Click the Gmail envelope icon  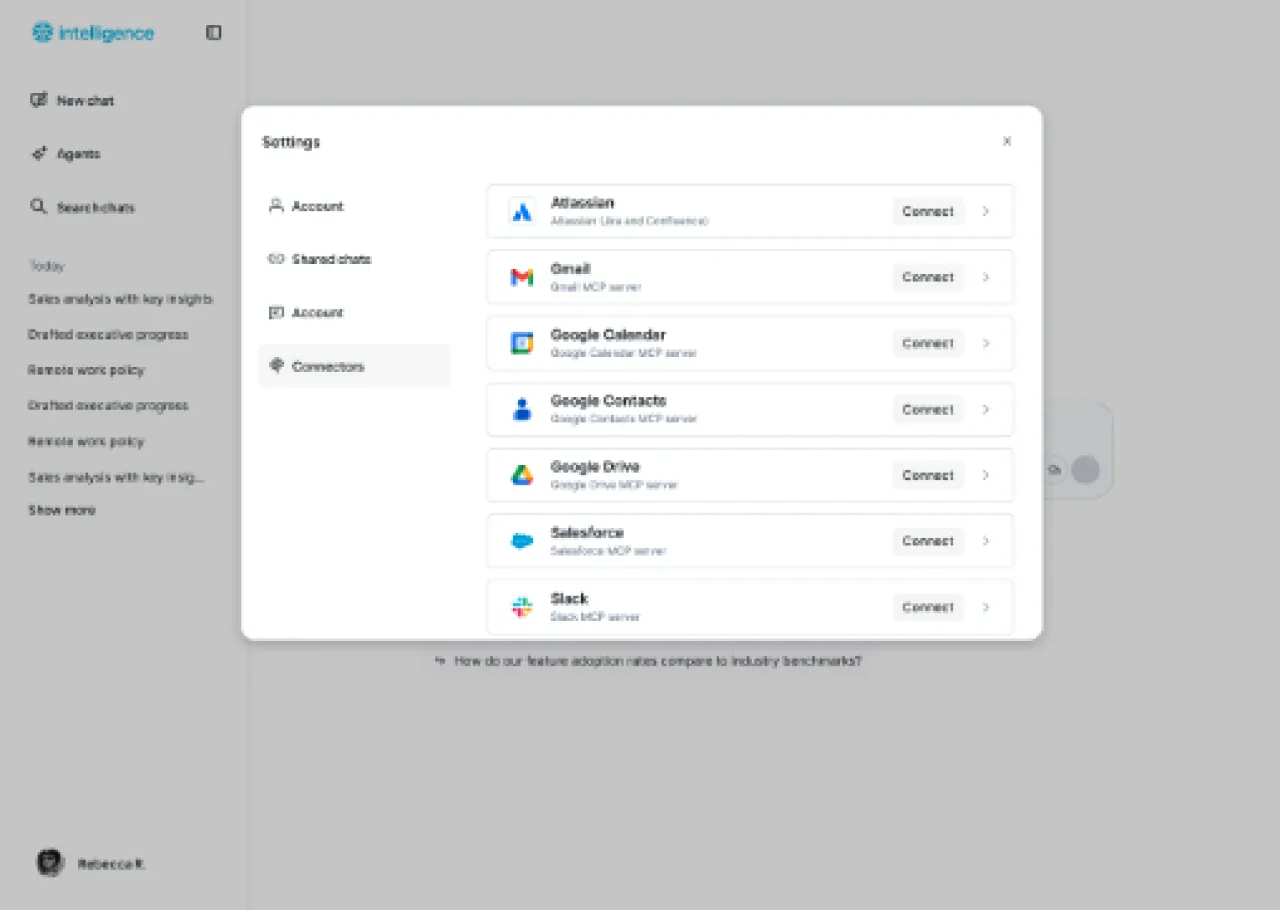(522, 278)
